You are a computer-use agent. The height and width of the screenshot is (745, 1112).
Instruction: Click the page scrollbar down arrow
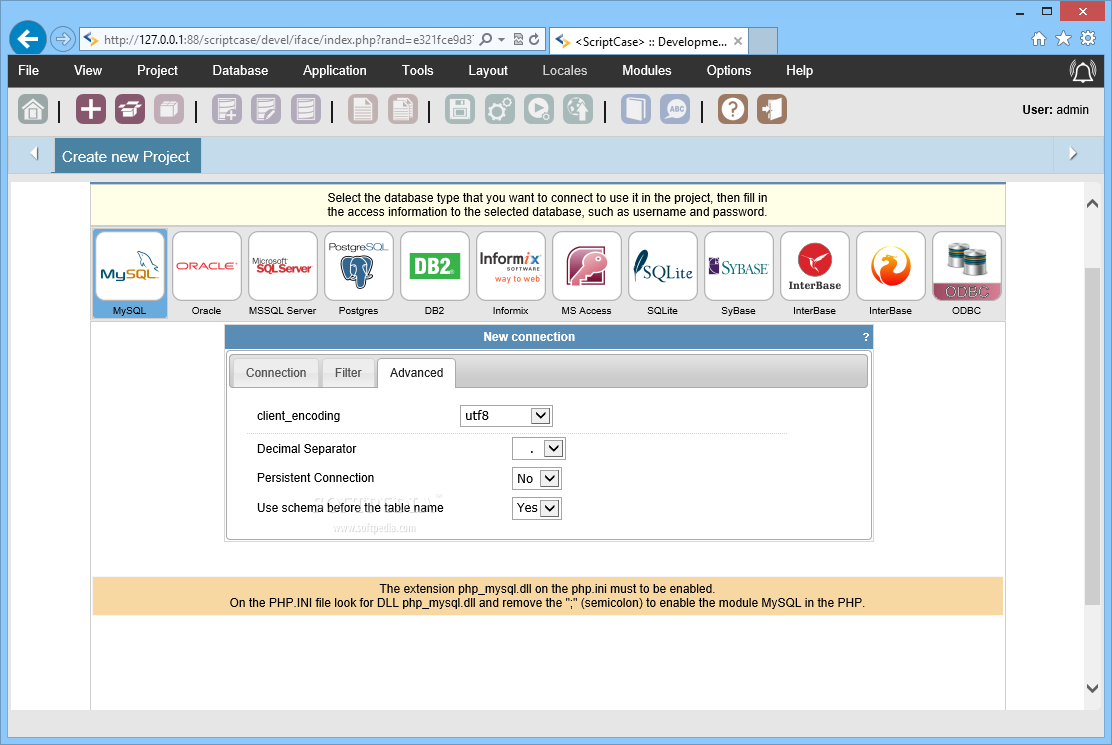point(1092,688)
